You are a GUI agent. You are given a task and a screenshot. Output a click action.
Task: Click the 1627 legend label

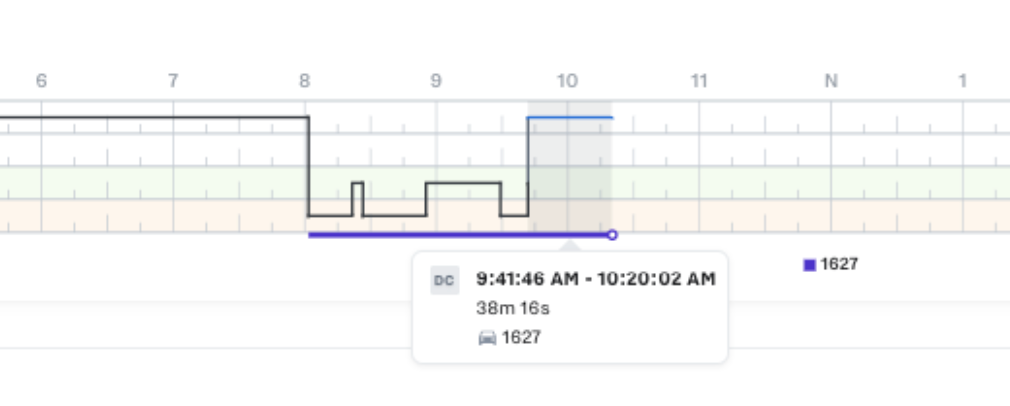[839, 264]
